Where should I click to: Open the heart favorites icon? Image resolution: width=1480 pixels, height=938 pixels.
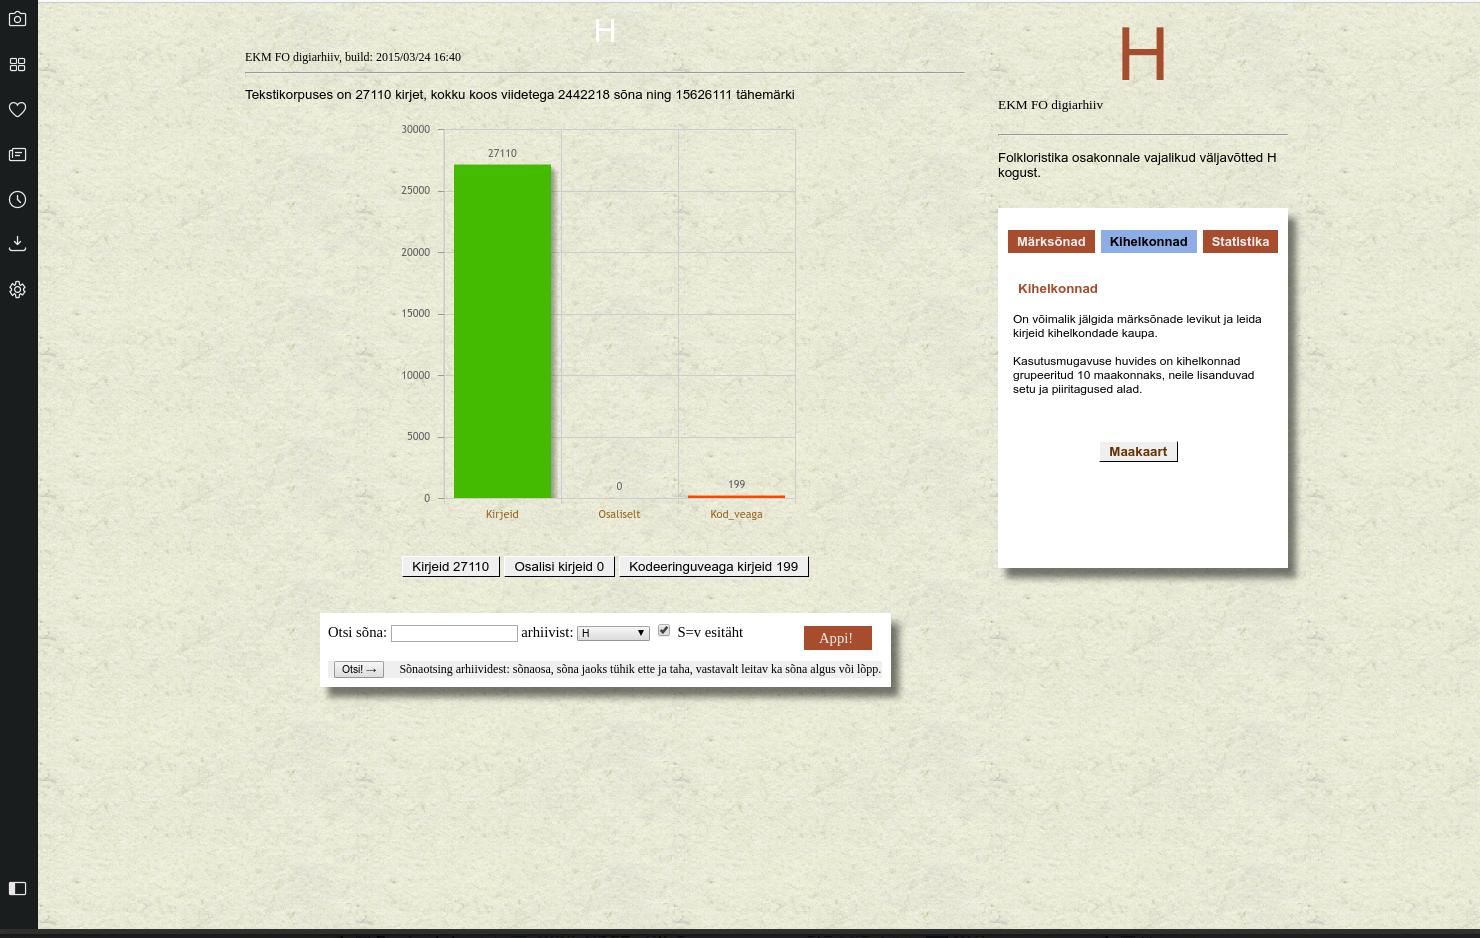pos(17,110)
